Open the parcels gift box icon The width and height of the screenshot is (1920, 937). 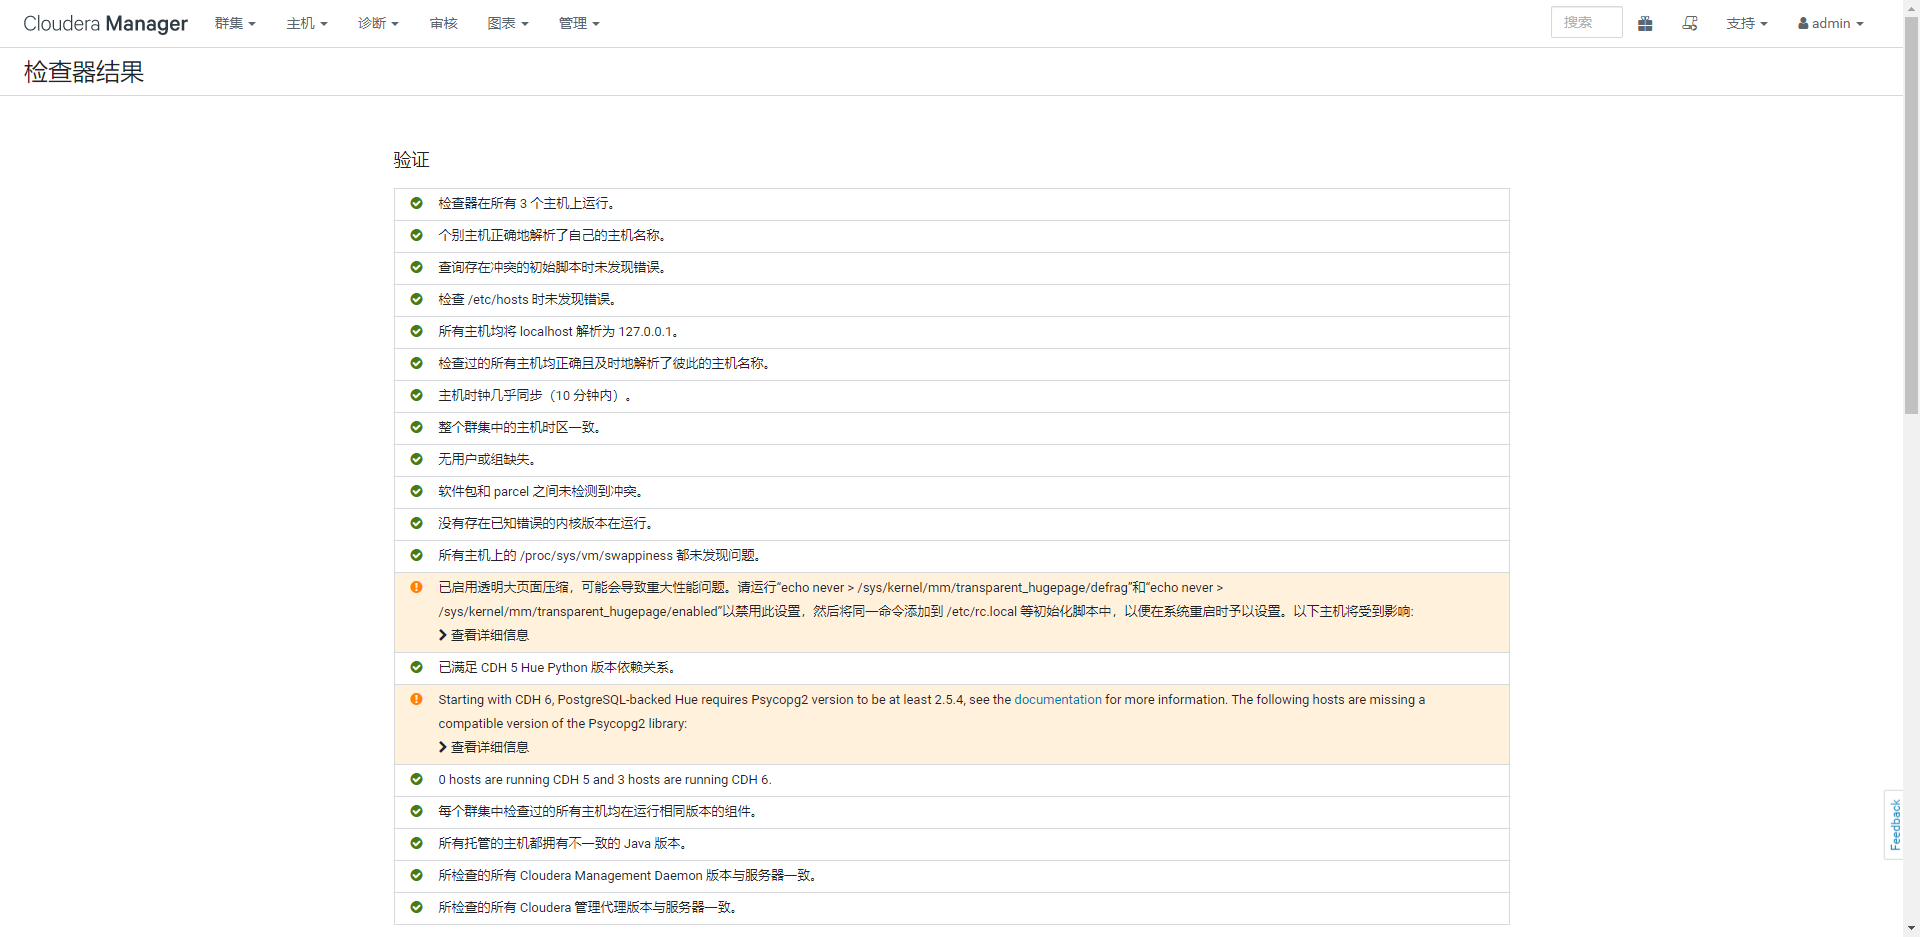point(1645,23)
